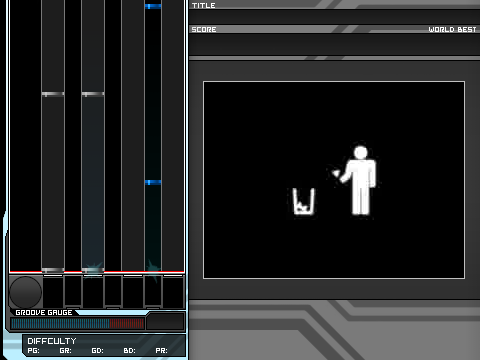This screenshot has width=480, height=360.
Task: Click the turntable scratch disc
Action: pos(26,292)
